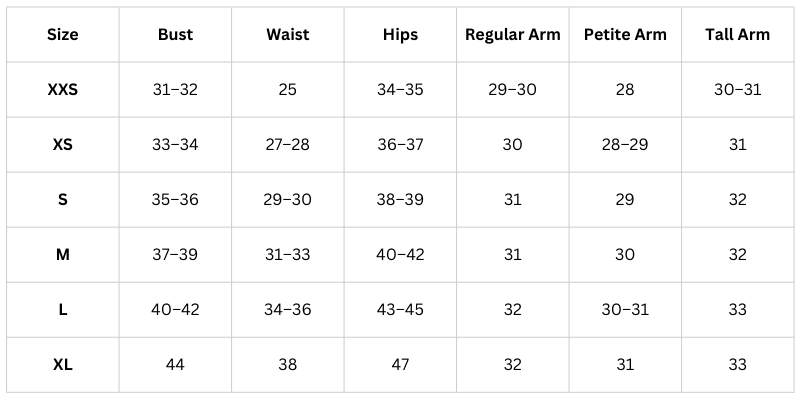The height and width of the screenshot is (400, 800).
Task: Select the XXS bust value 31–32
Action: click(175, 90)
